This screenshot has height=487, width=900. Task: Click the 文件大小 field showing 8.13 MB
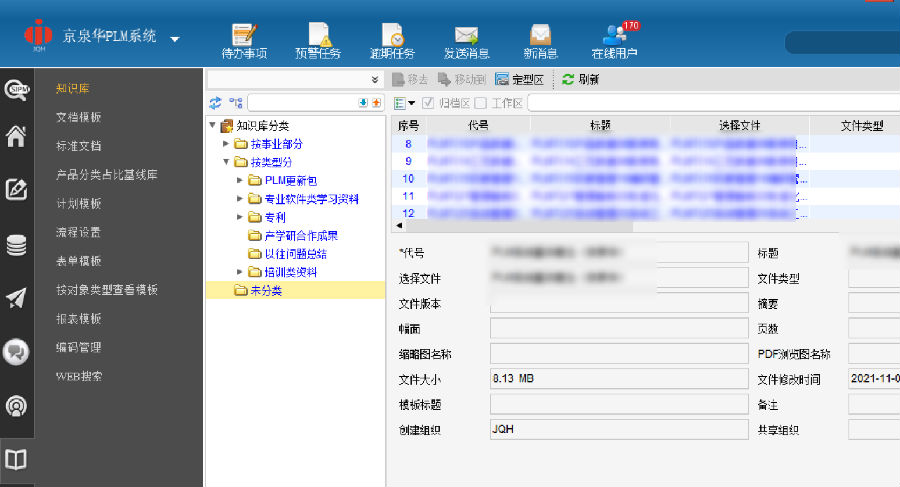pos(619,378)
